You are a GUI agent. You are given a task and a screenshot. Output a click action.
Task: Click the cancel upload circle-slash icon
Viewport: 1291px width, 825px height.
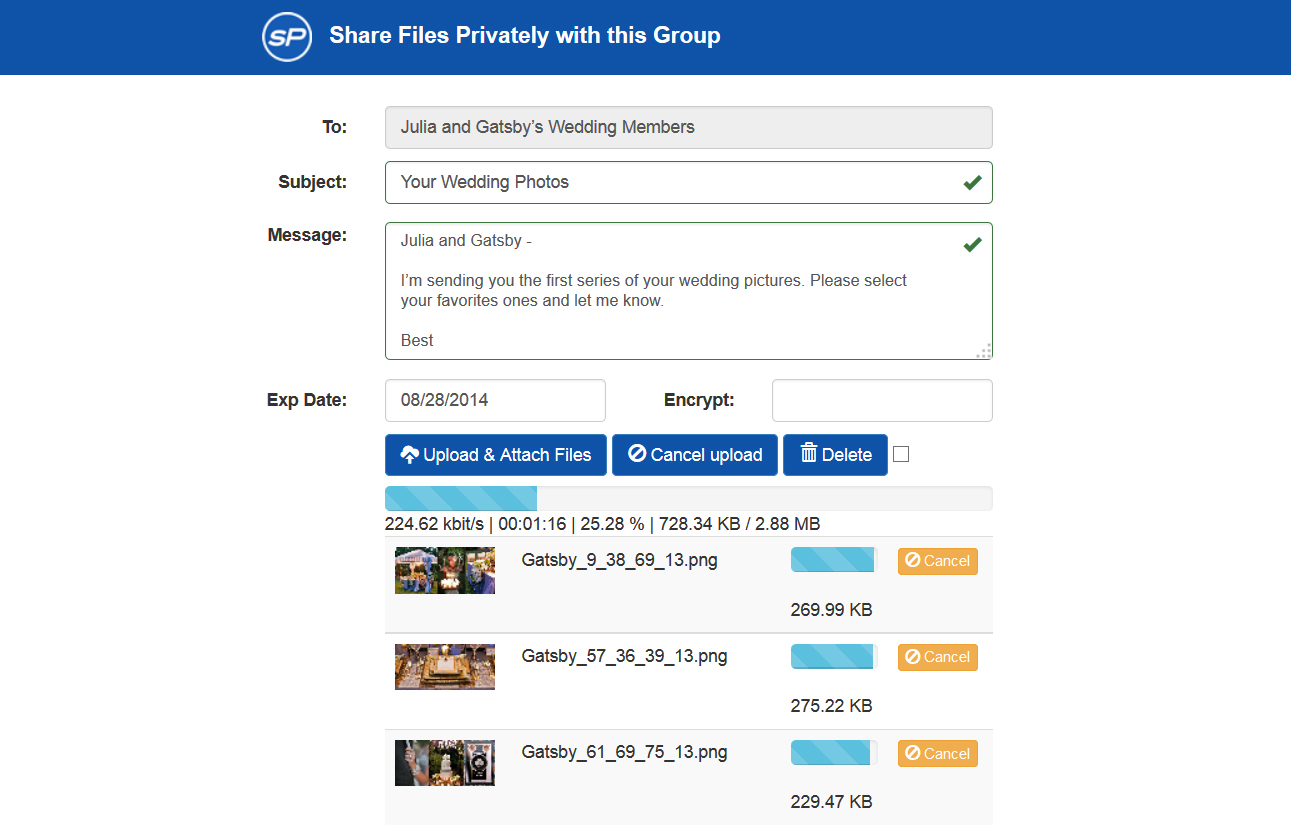point(637,454)
